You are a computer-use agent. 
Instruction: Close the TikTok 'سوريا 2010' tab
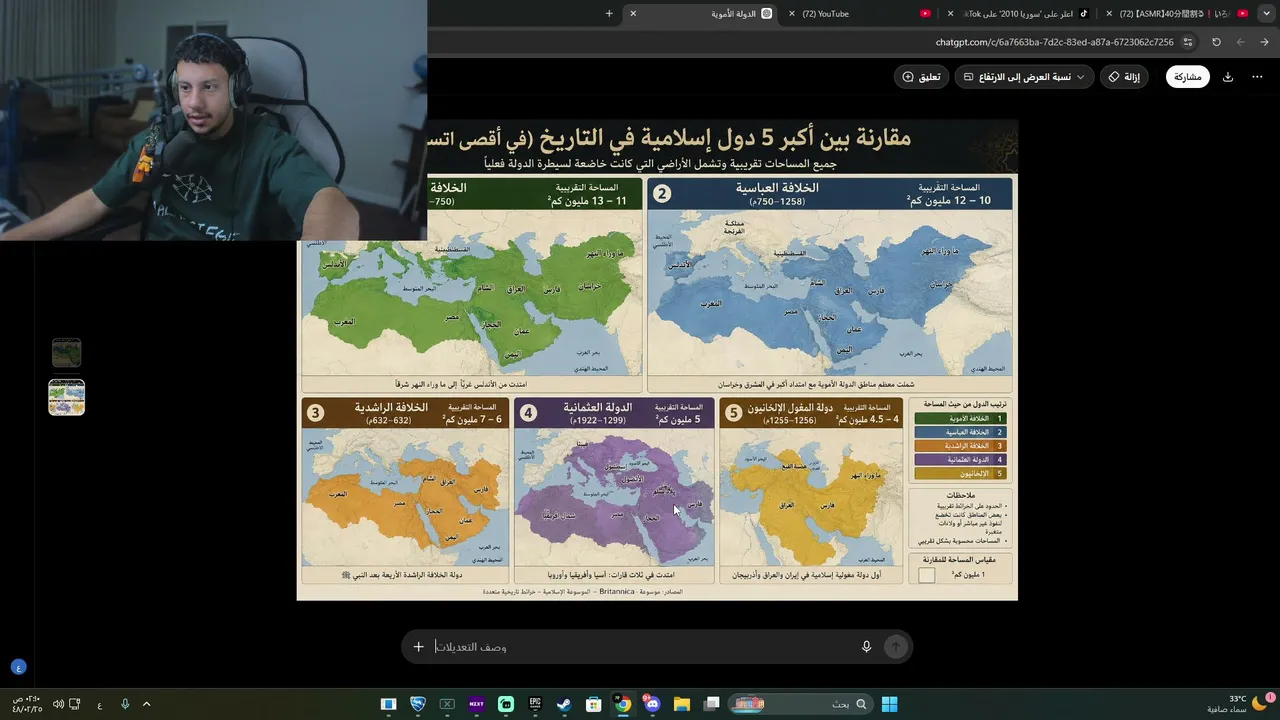[x=950, y=14]
